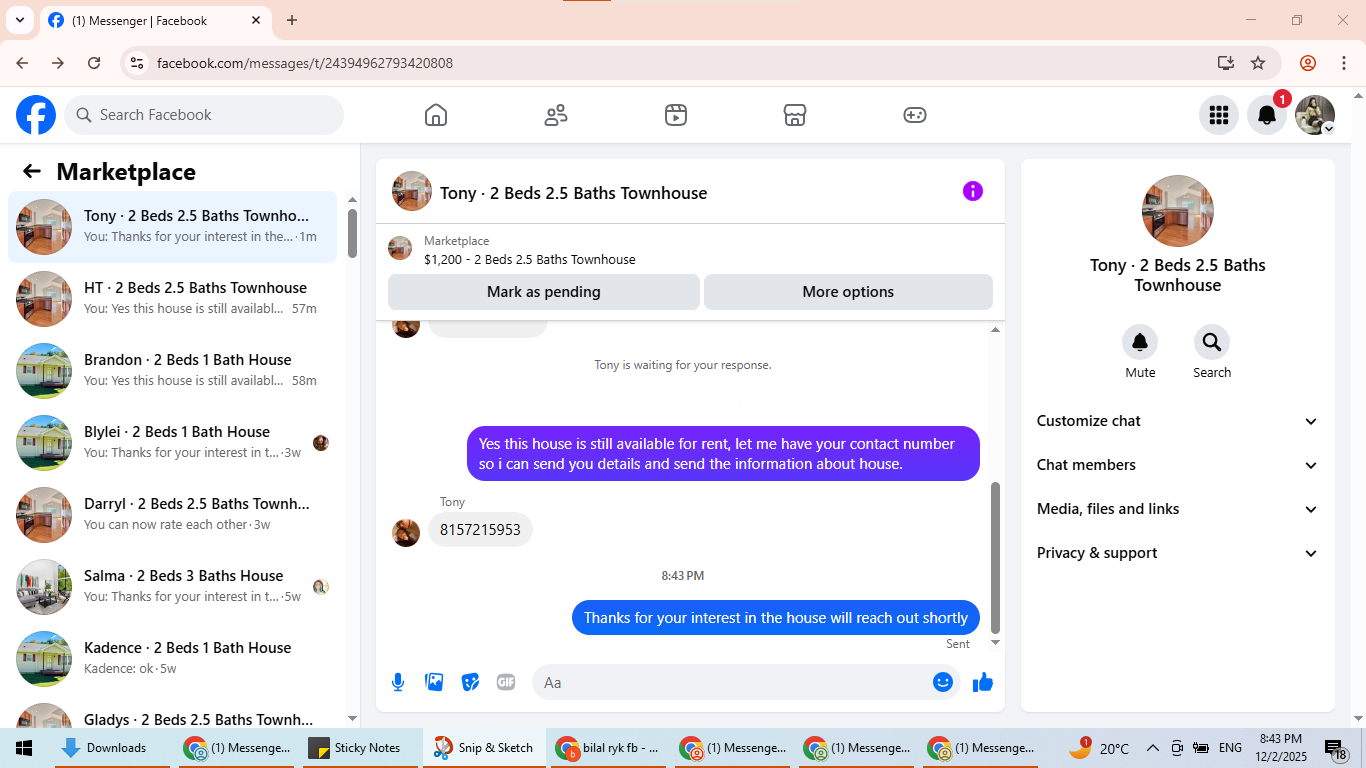Open the apps grid menu icon
Screen dimensions: 1366x768
click(1218, 115)
